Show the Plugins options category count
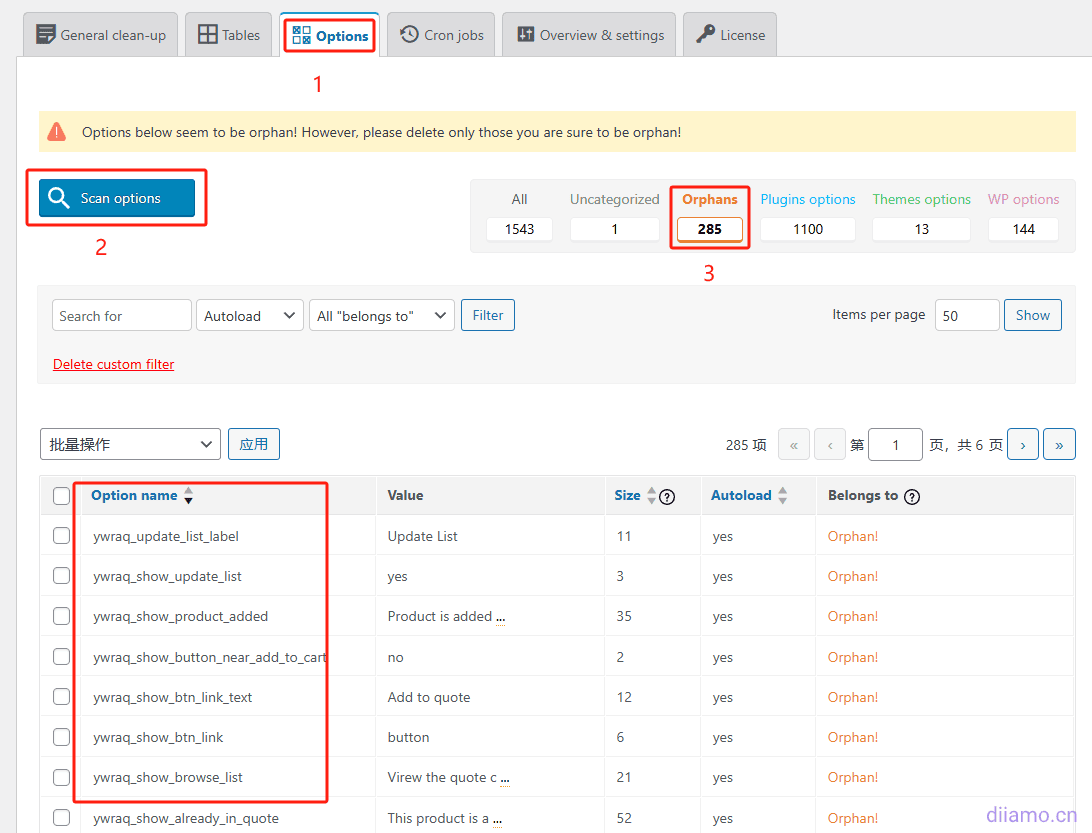The height and width of the screenshot is (833, 1092). click(x=807, y=229)
